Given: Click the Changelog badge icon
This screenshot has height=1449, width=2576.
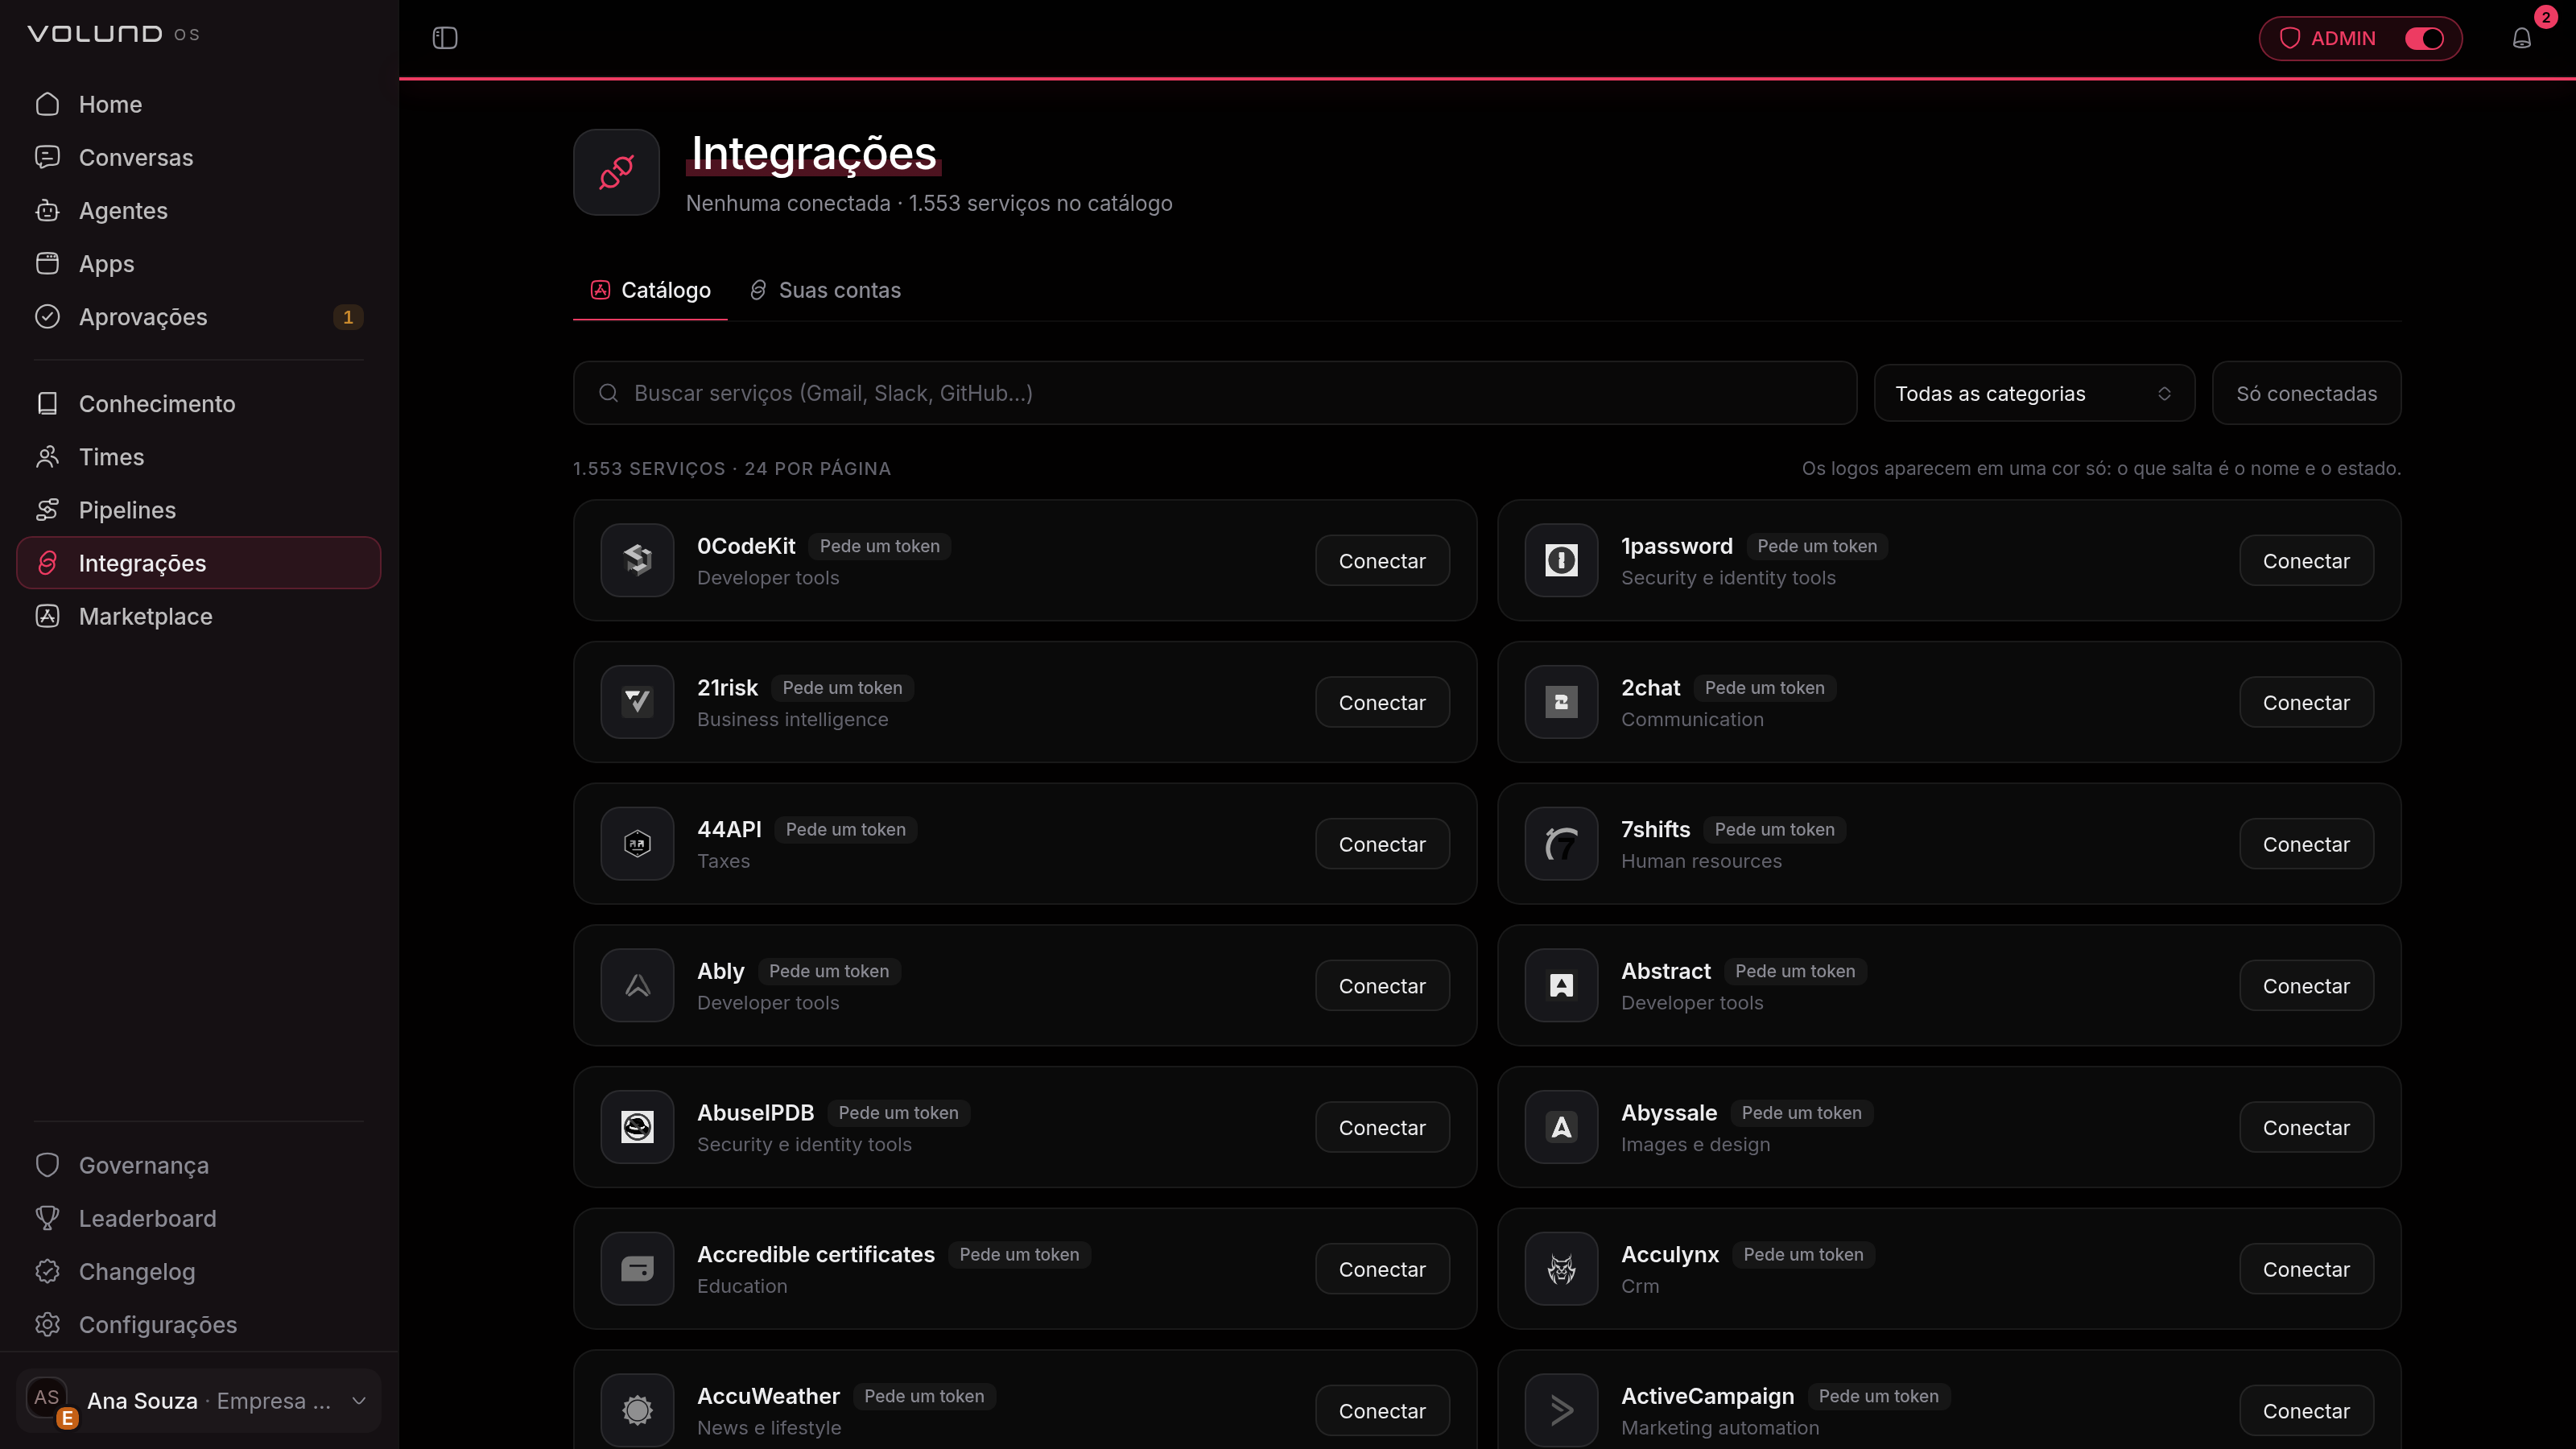Looking at the screenshot, I should point(47,1271).
